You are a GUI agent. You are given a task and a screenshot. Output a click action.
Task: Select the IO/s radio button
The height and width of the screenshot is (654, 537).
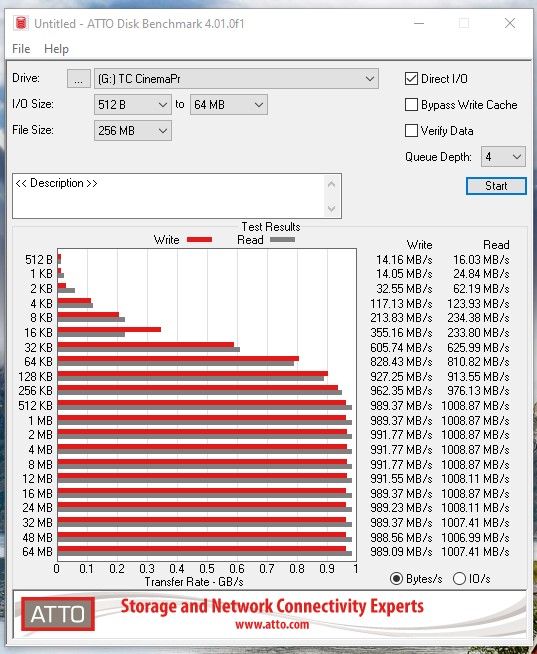pos(459,579)
